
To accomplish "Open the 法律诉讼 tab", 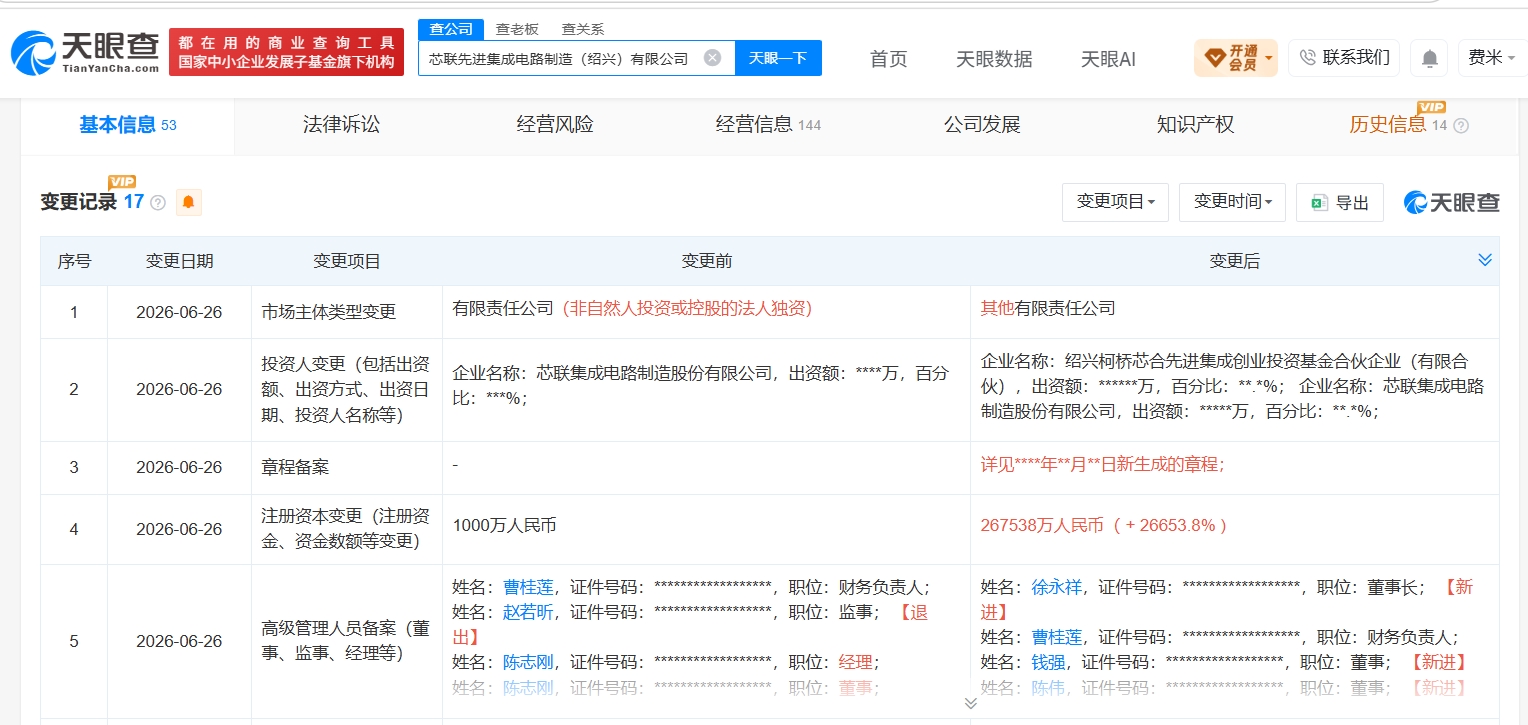I will [342, 125].
